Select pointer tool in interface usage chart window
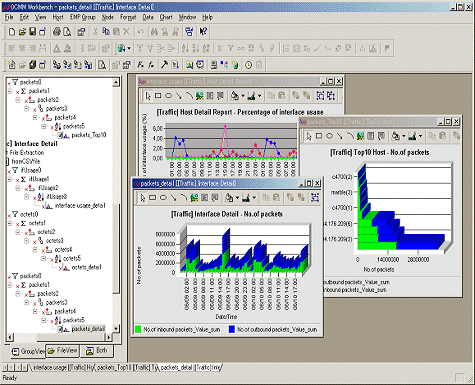 148,96
